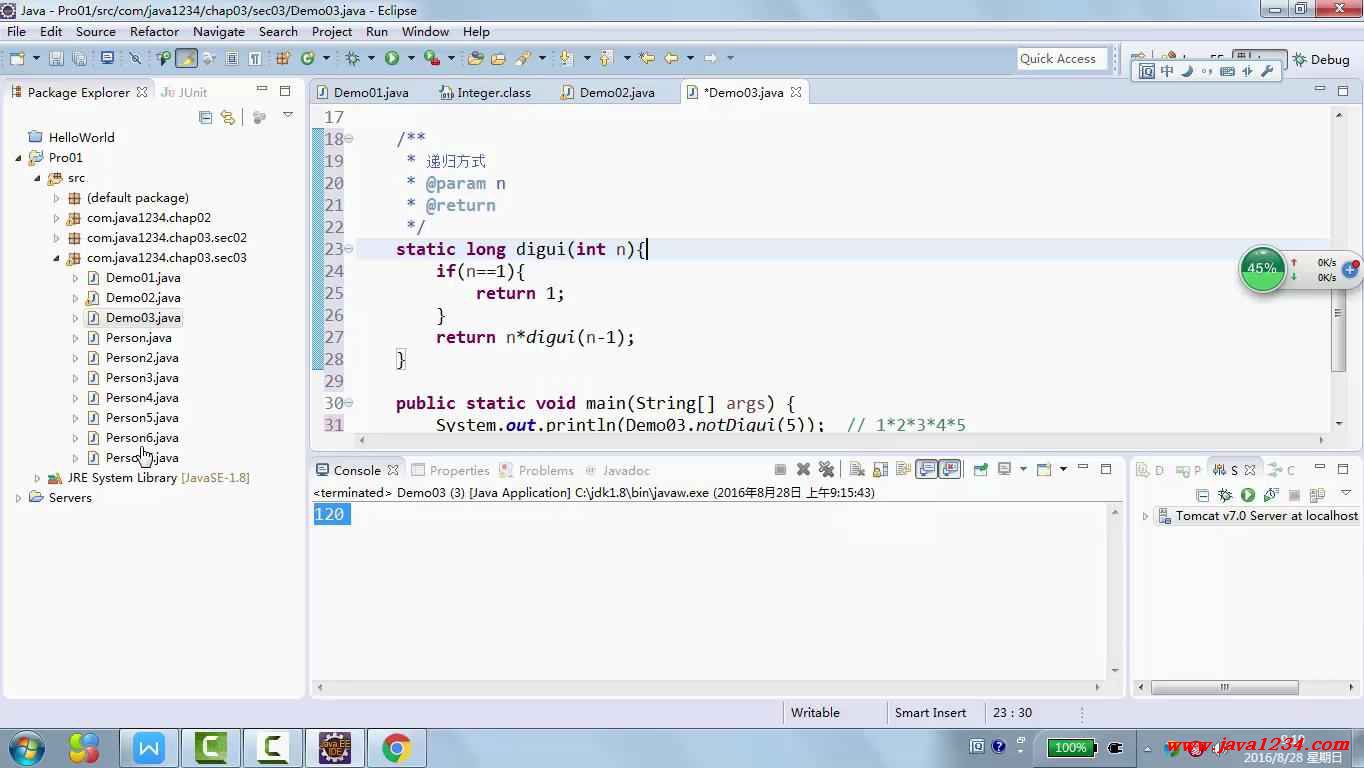Expand the com.java1234.chap02 package

tap(57, 218)
